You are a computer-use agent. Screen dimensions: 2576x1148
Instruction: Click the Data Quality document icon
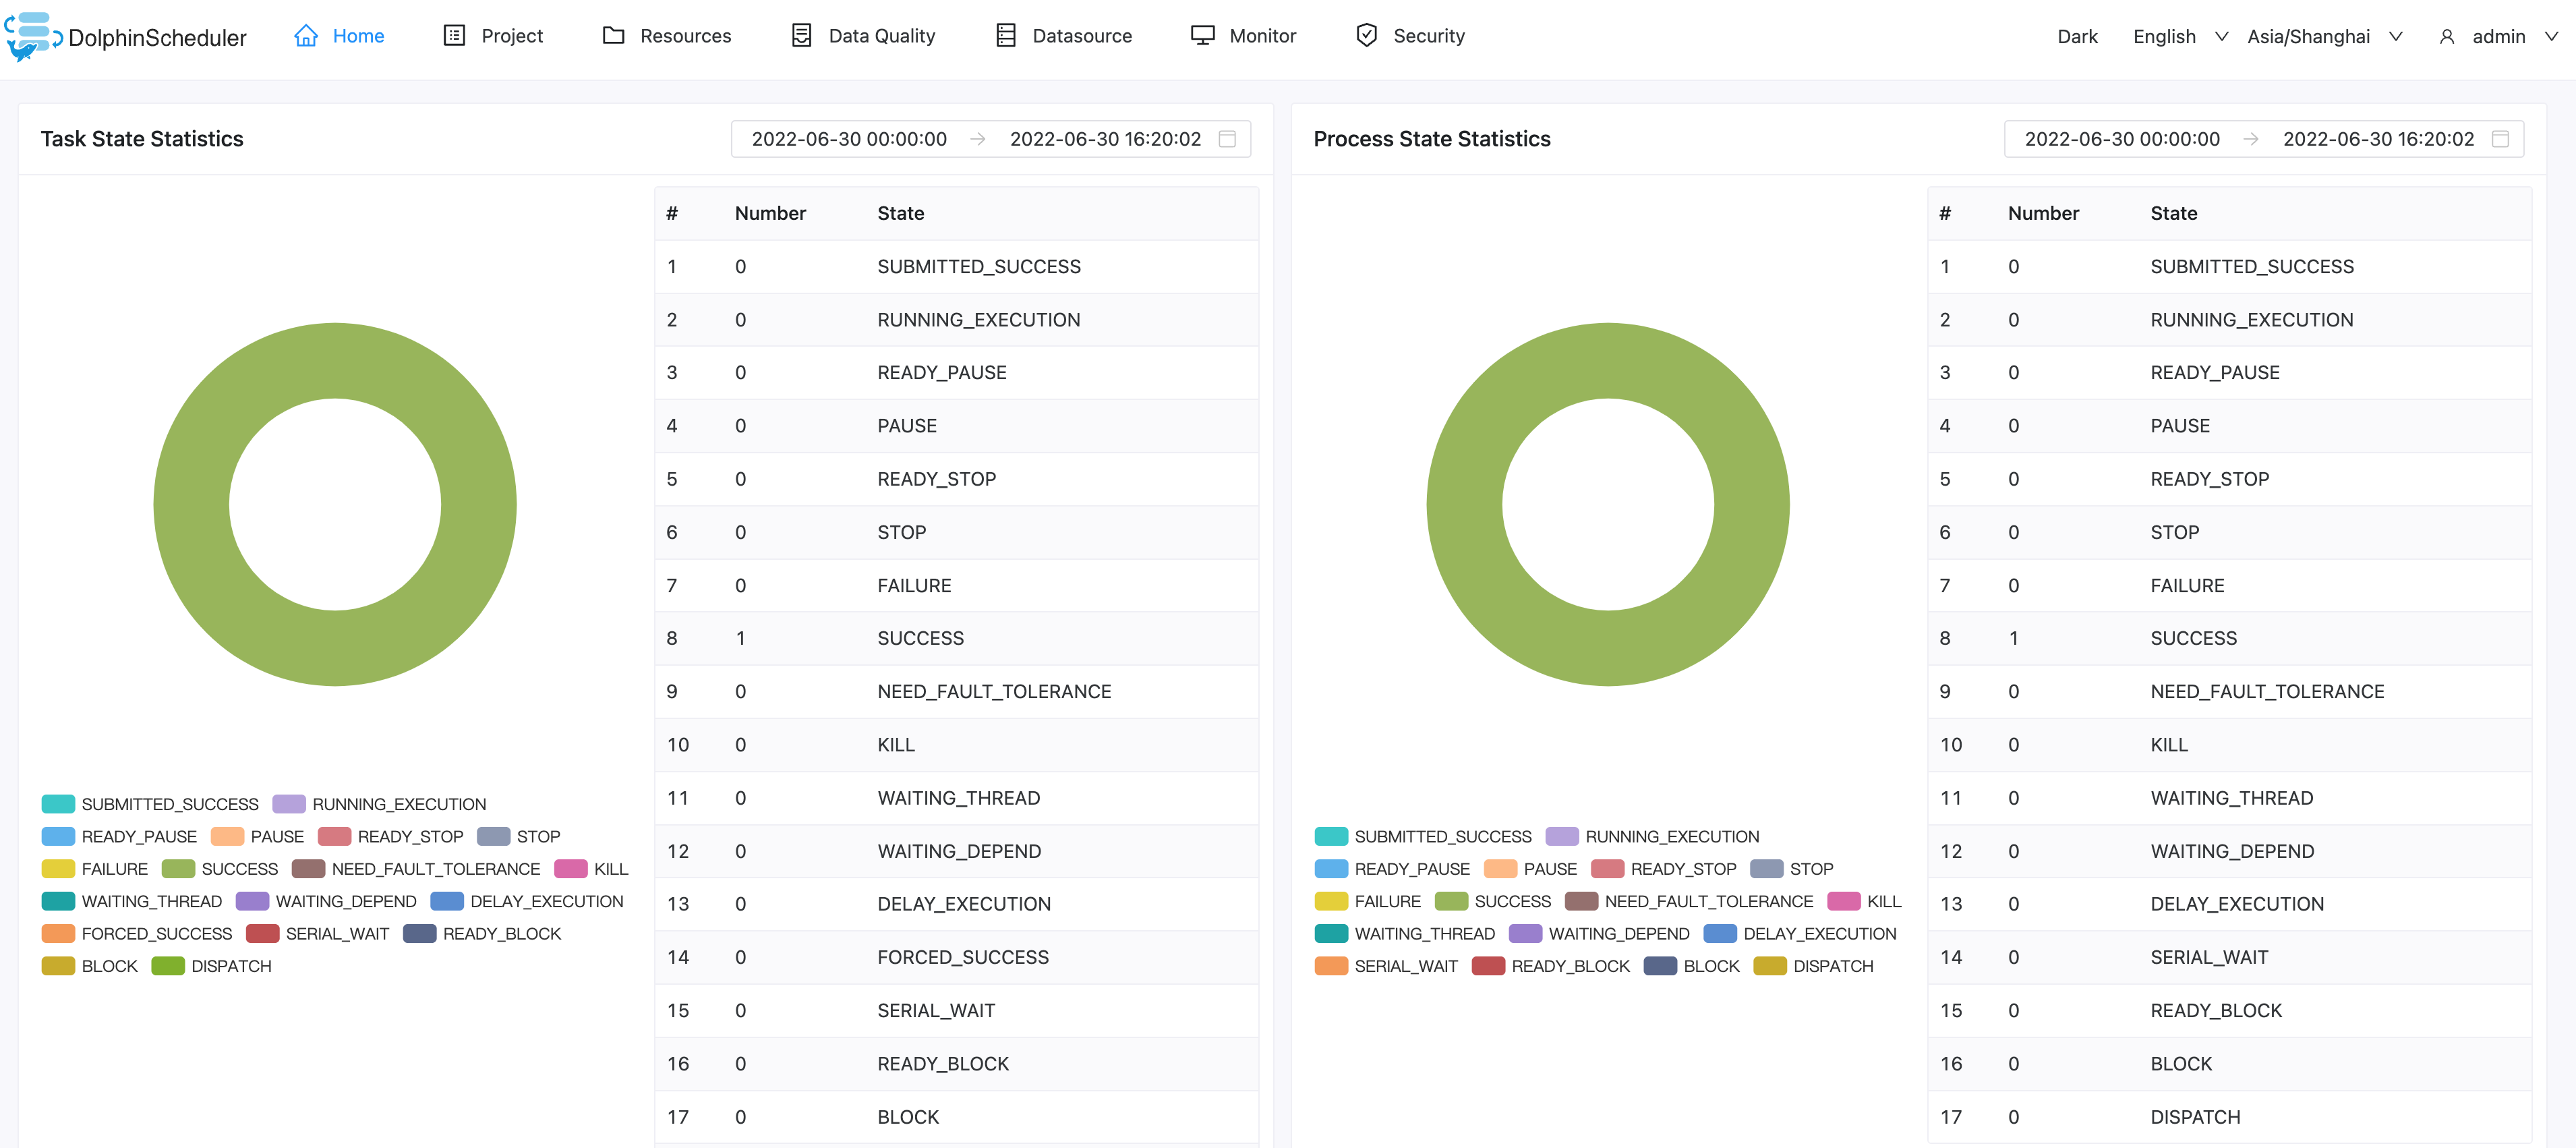[x=801, y=36]
